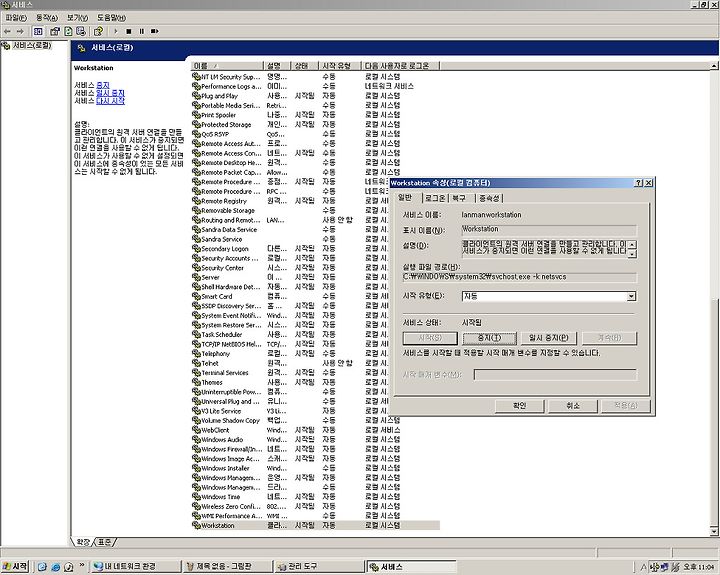Click the Export List toolbar icon
This screenshot has height=575, width=720.
point(81,31)
